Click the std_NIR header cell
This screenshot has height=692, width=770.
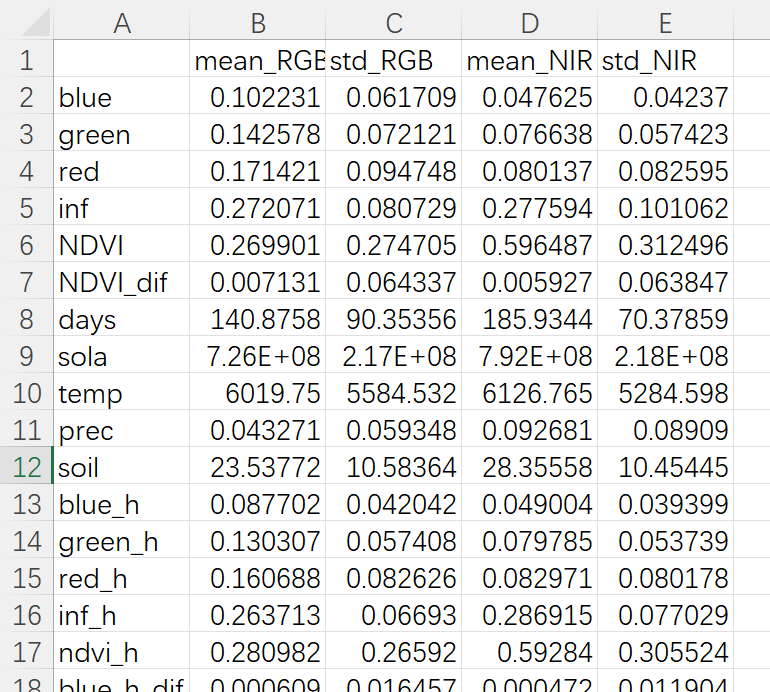[x=665, y=60]
